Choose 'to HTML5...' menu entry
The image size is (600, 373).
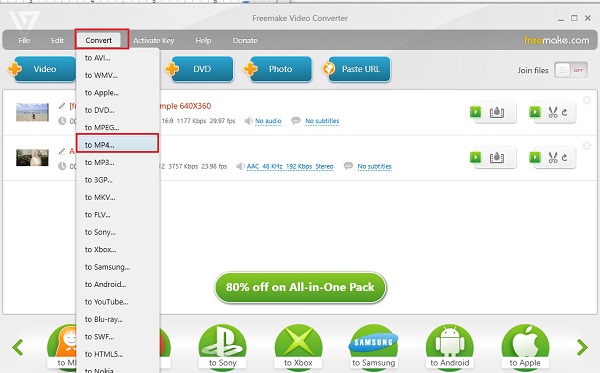pyautogui.click(x=117, y=354)
